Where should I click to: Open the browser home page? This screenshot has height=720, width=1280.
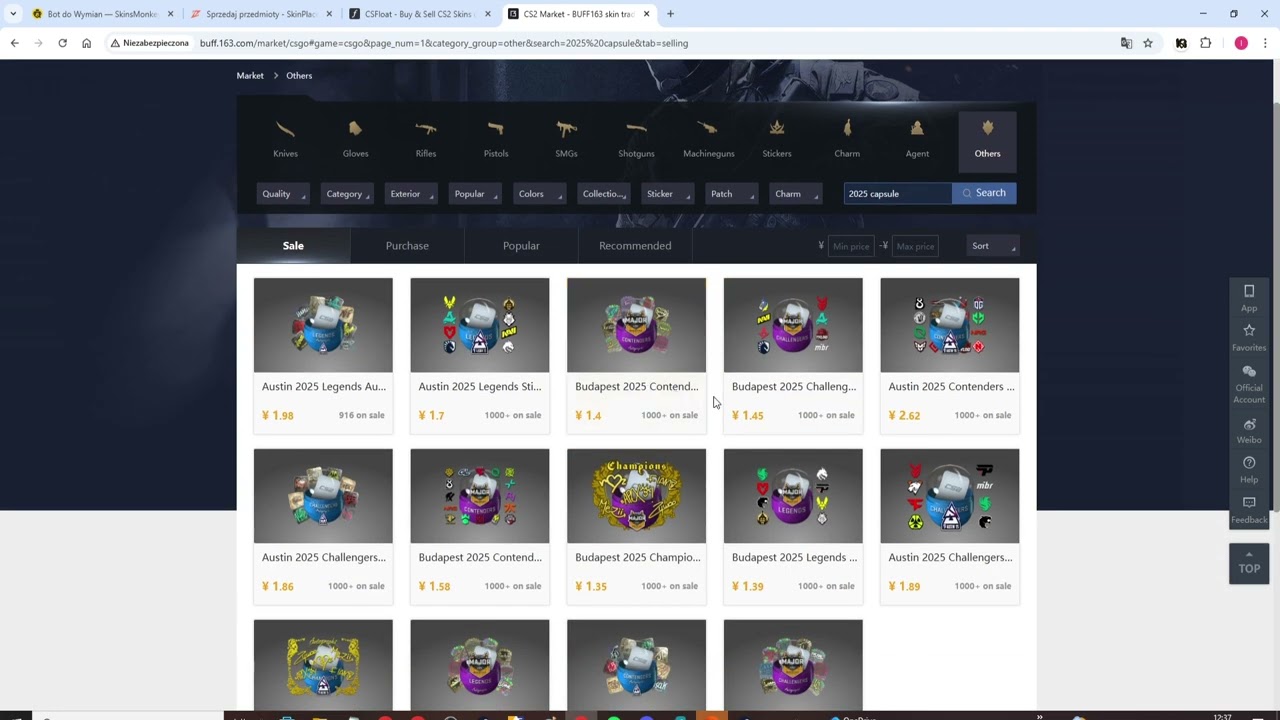(86, 43)
